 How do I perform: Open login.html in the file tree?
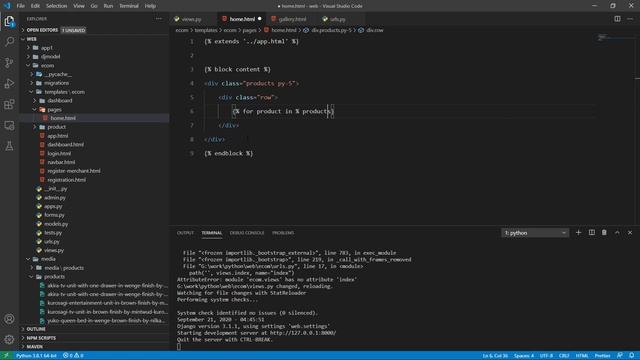pos(95,153)
